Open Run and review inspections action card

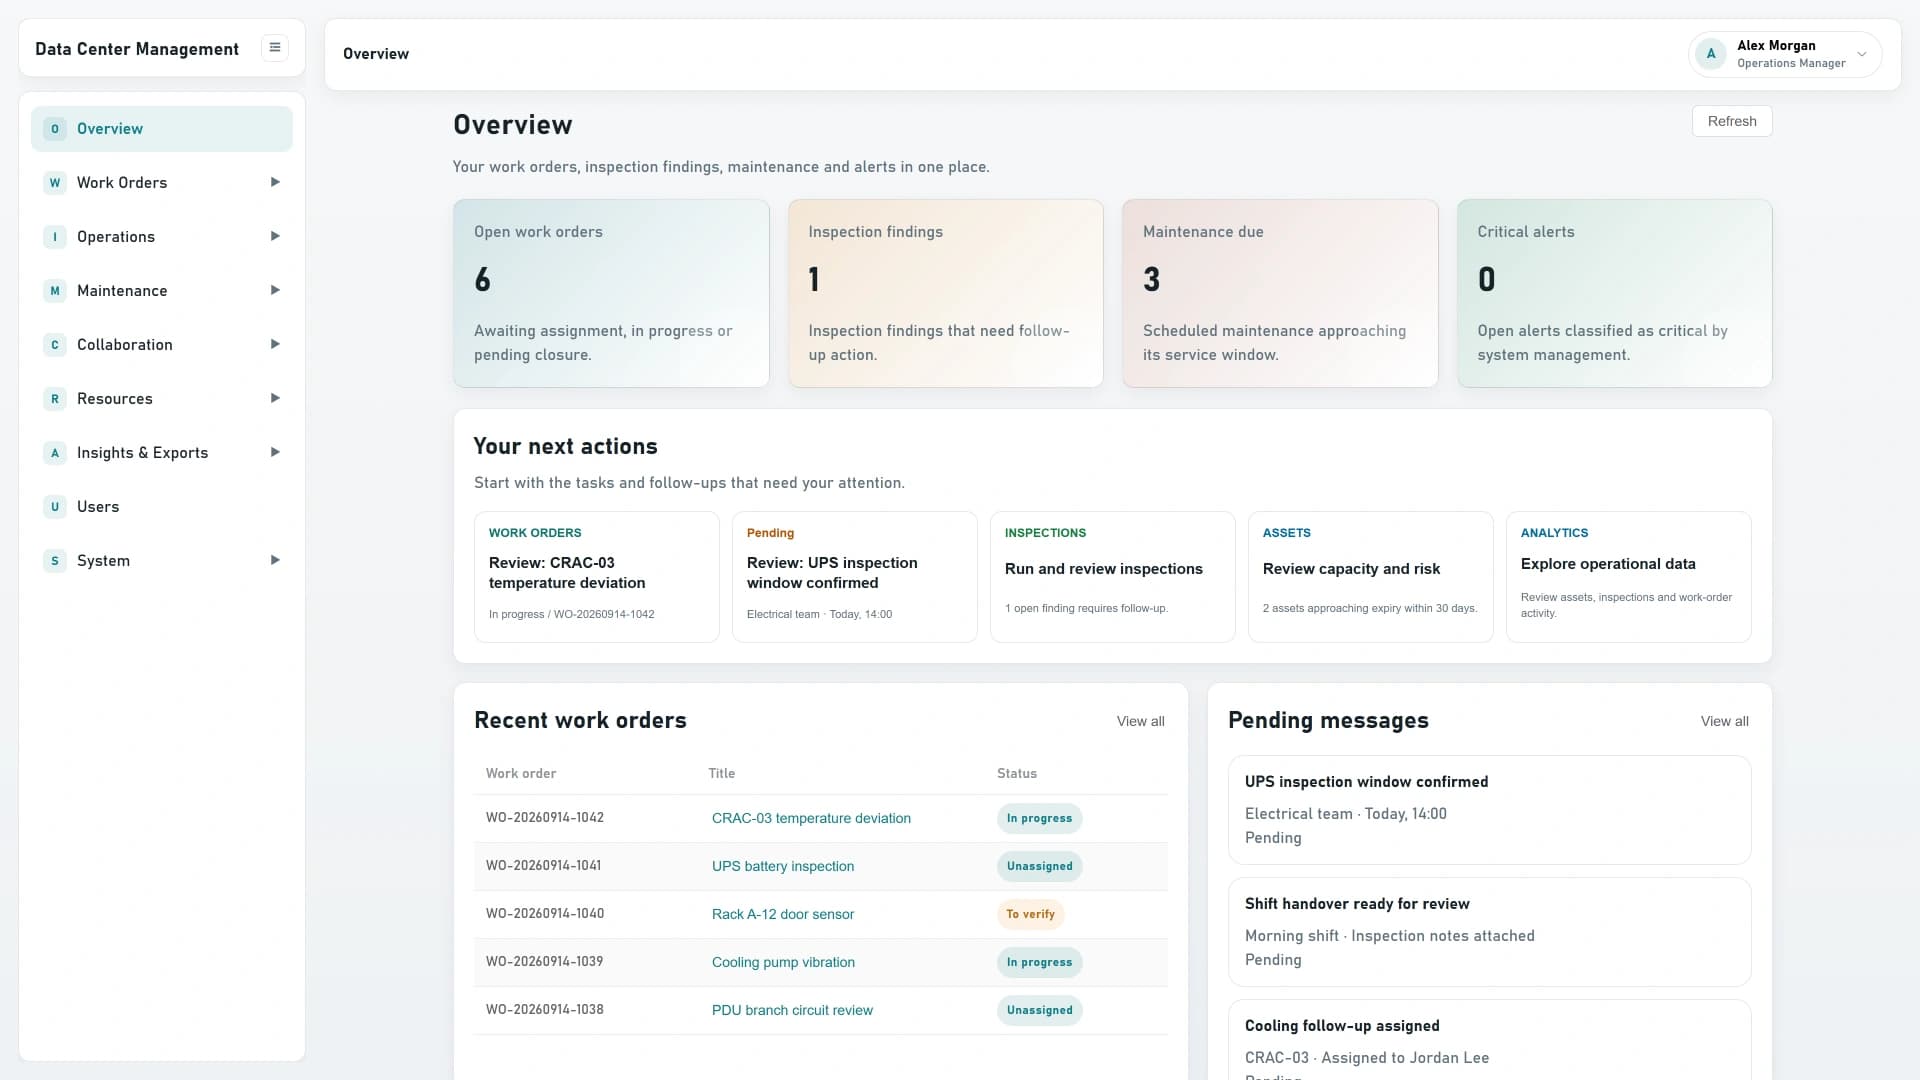tap(1112, 577)
